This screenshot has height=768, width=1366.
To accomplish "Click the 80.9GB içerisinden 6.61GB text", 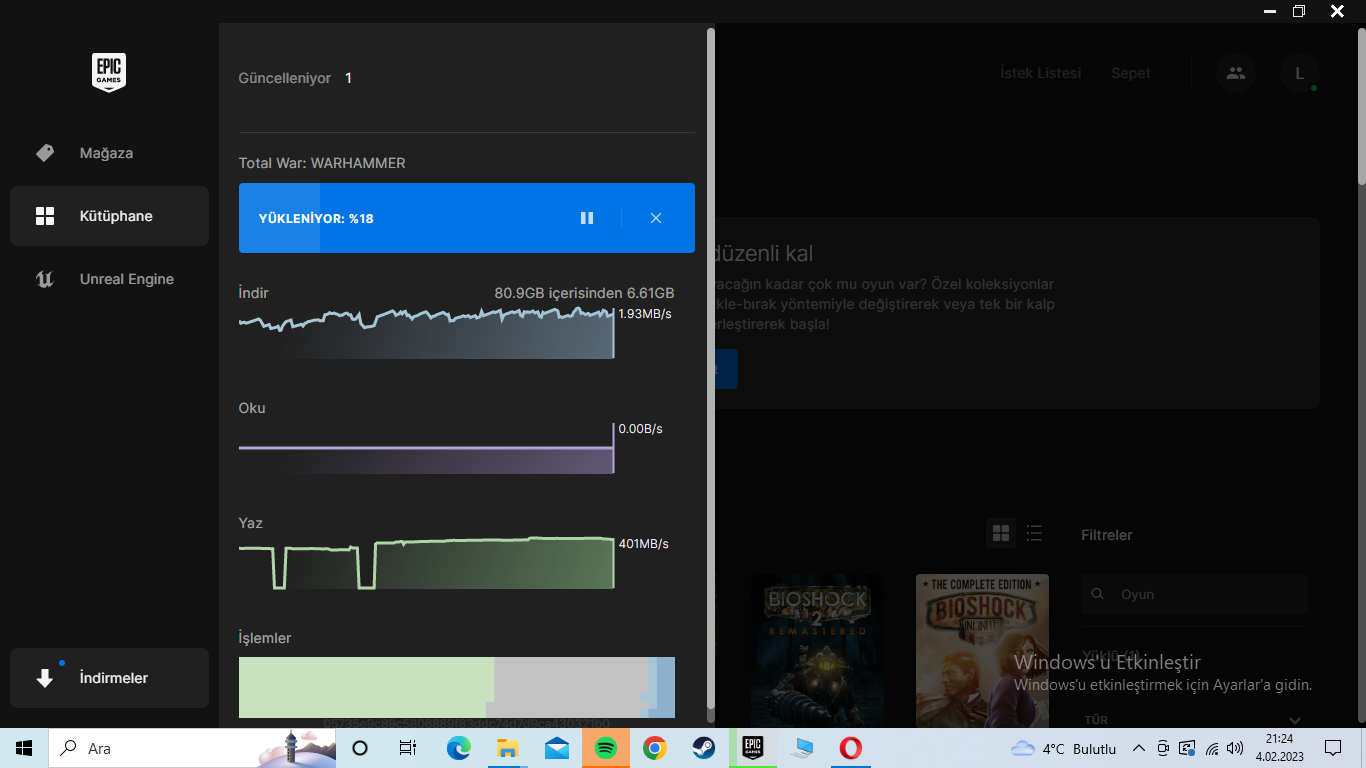I will (x=584, y=293).
